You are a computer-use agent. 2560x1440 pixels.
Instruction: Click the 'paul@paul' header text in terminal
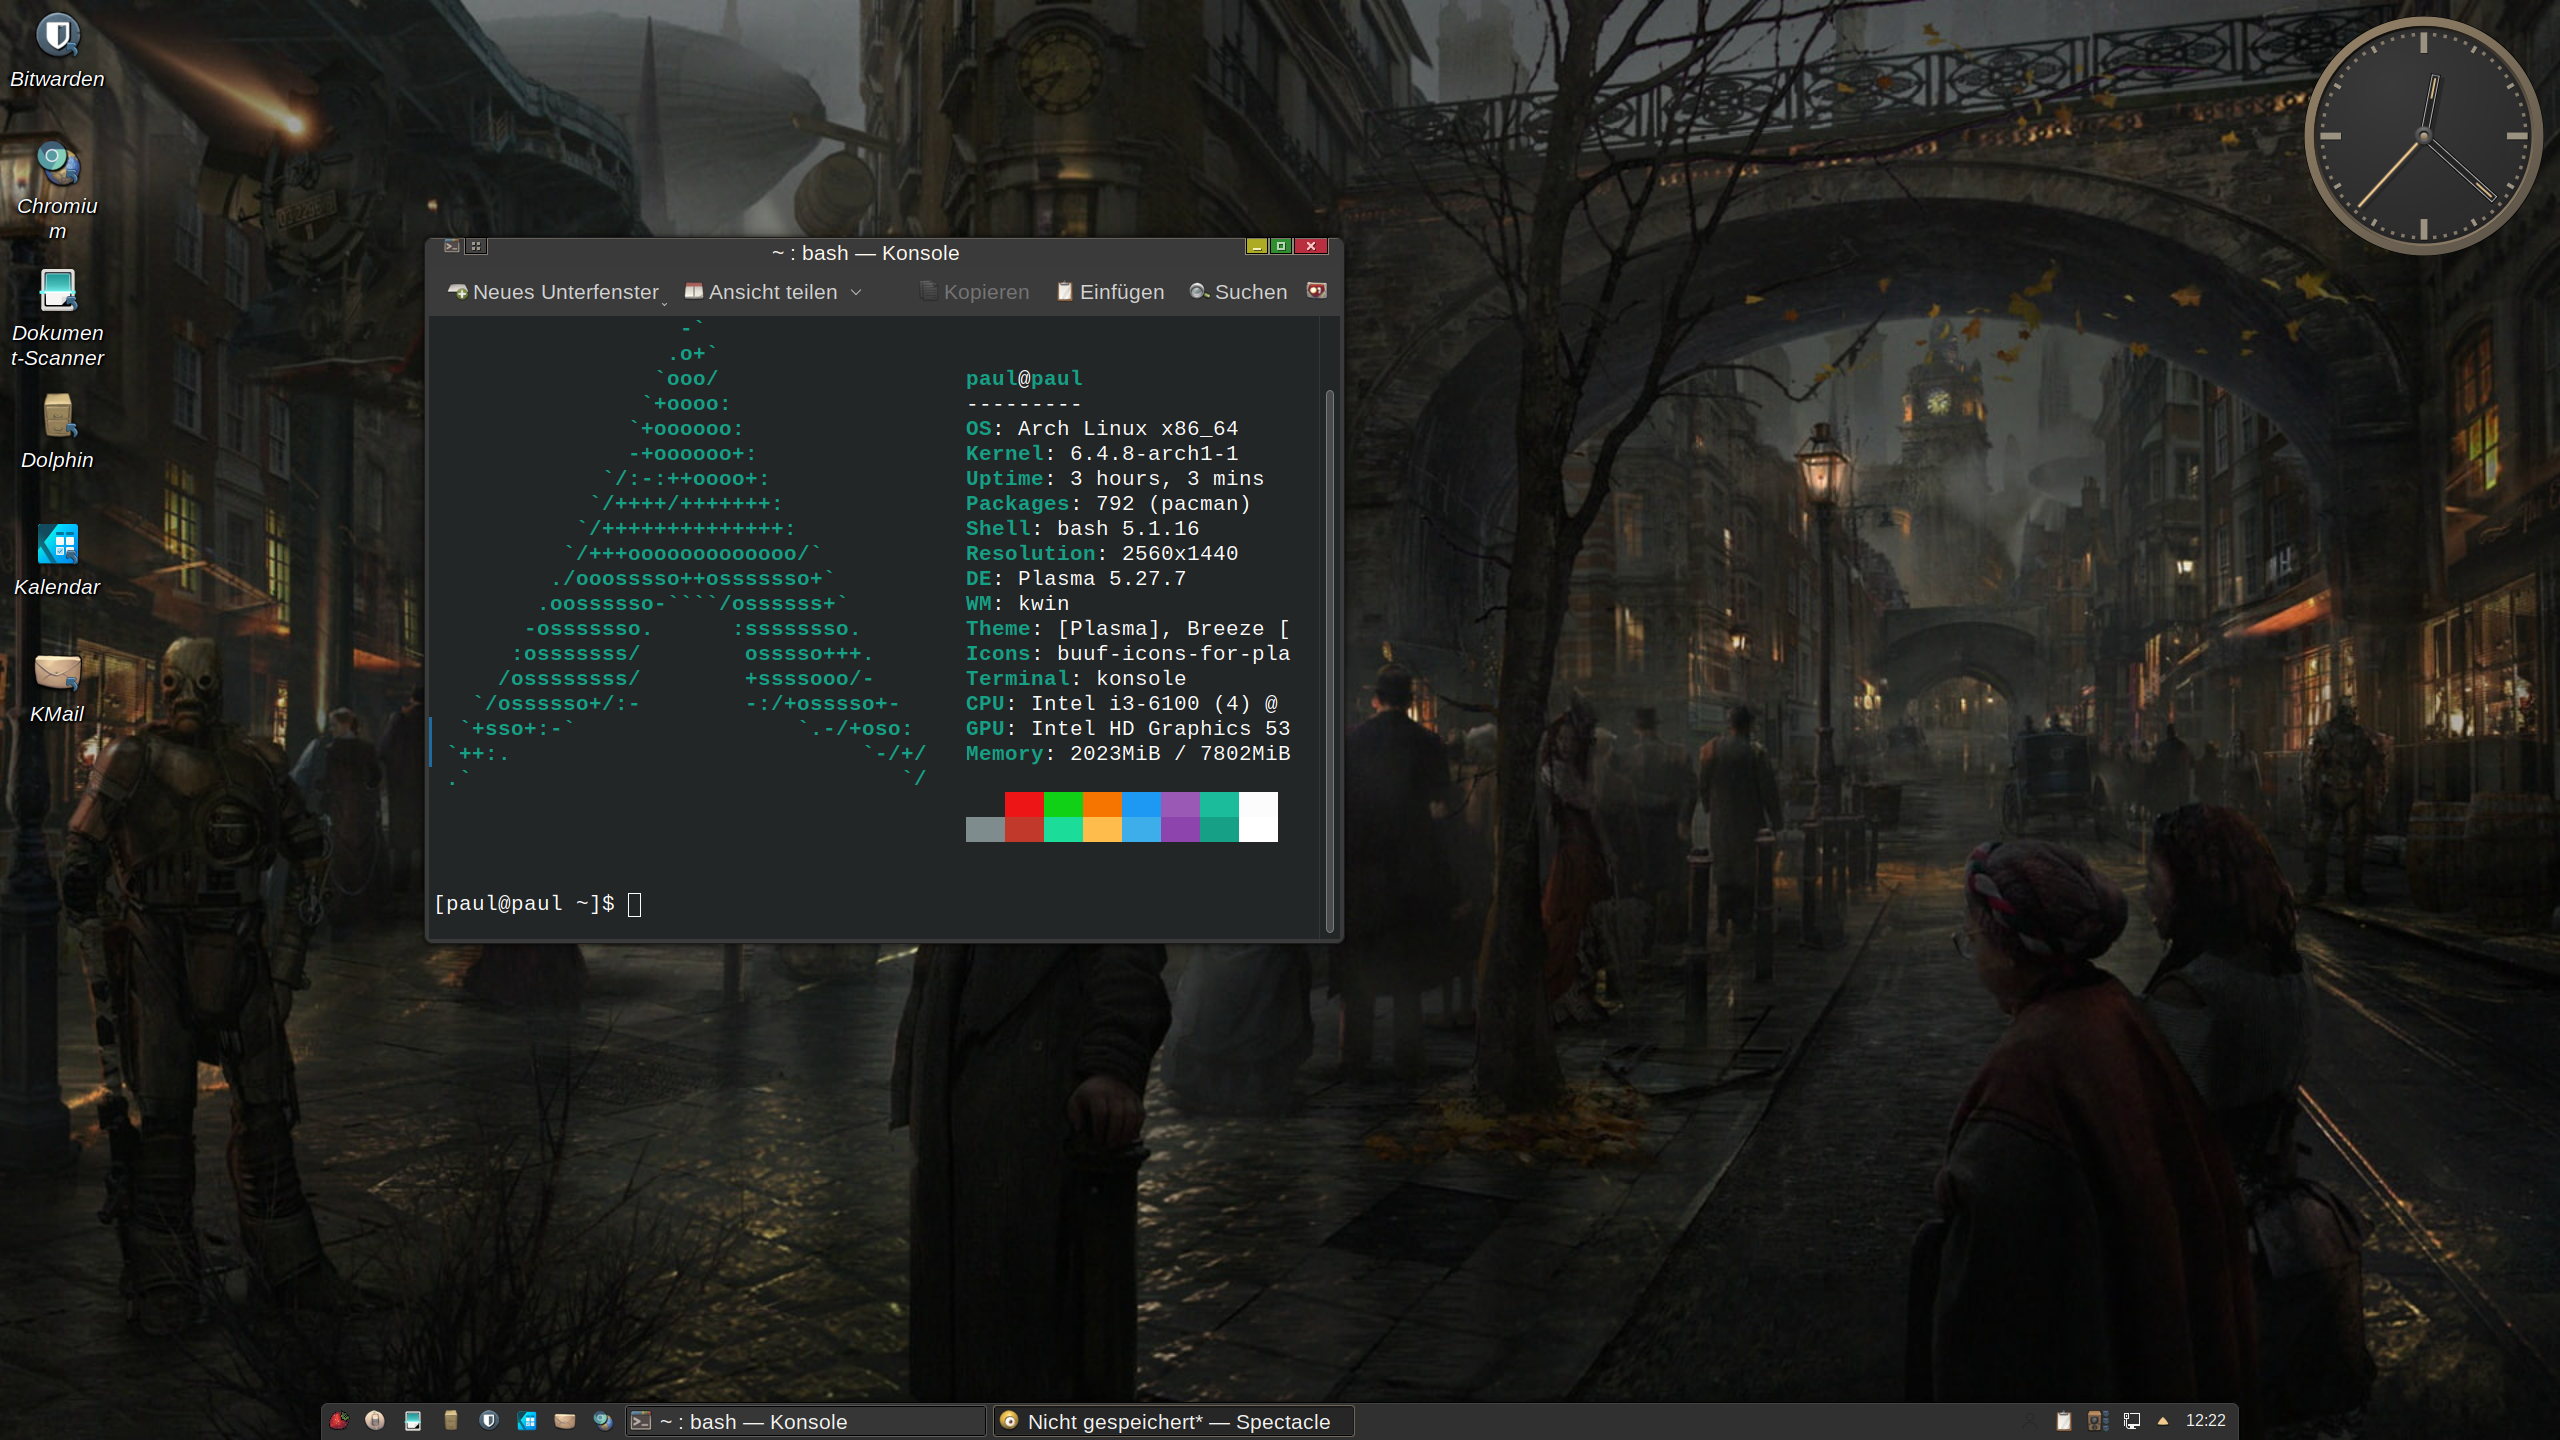coord(1024,379)
